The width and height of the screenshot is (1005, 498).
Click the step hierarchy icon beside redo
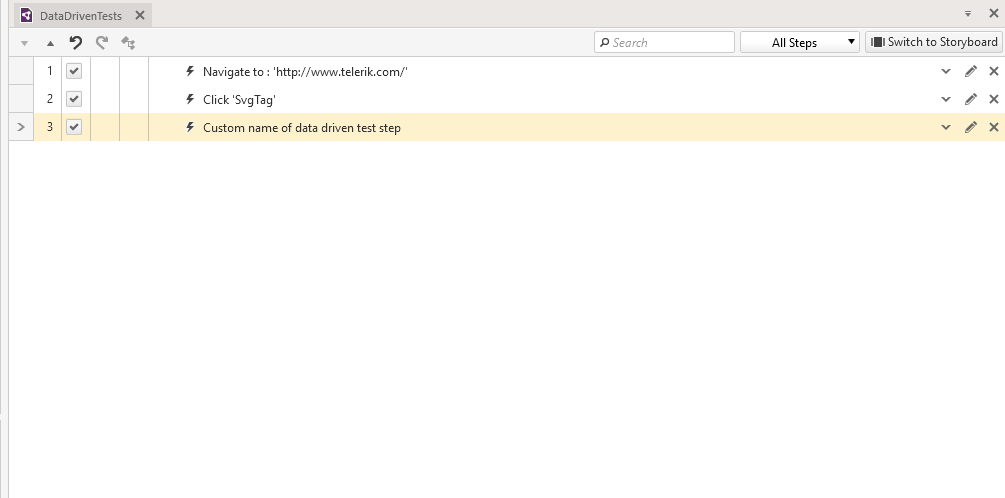(x=128, y=42)
